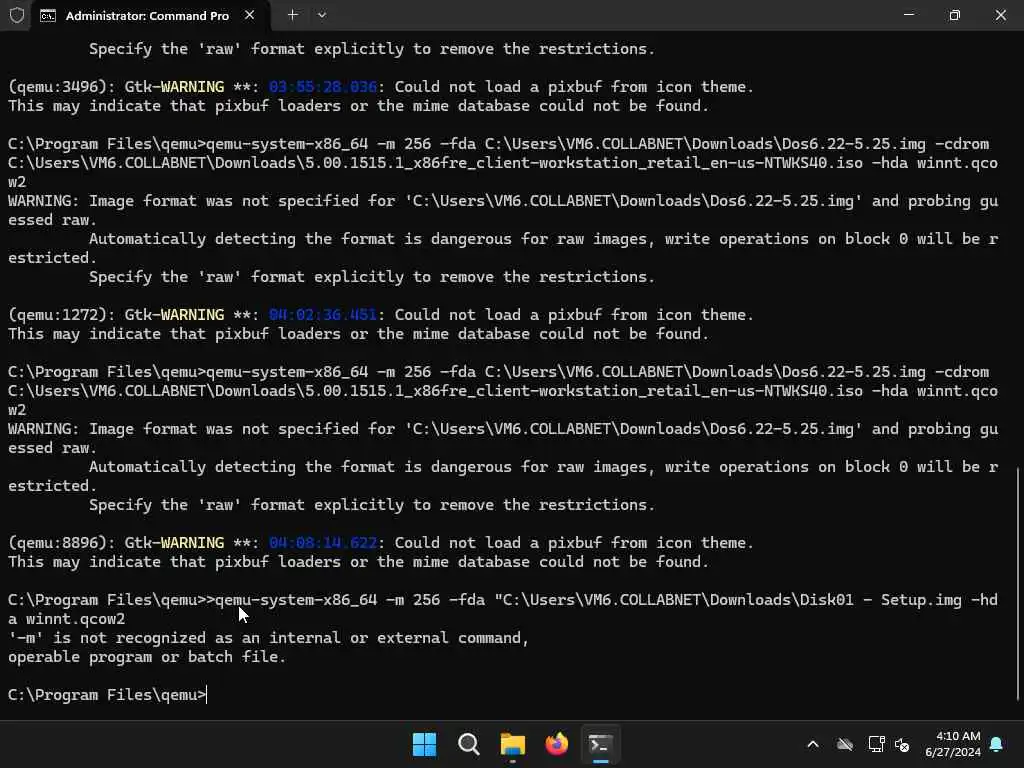
Task: Click 'a winnt.qcow2' text on wrapped line
Action: [67, 619]
